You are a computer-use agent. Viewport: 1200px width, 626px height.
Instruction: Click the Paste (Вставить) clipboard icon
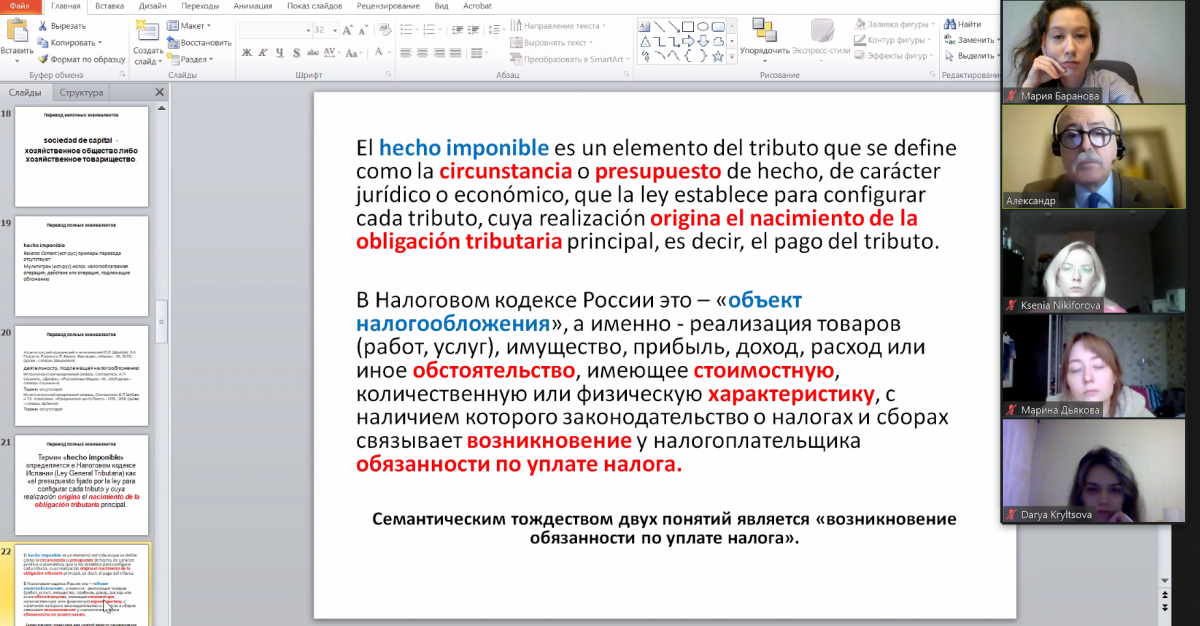(x=16, y=30)
